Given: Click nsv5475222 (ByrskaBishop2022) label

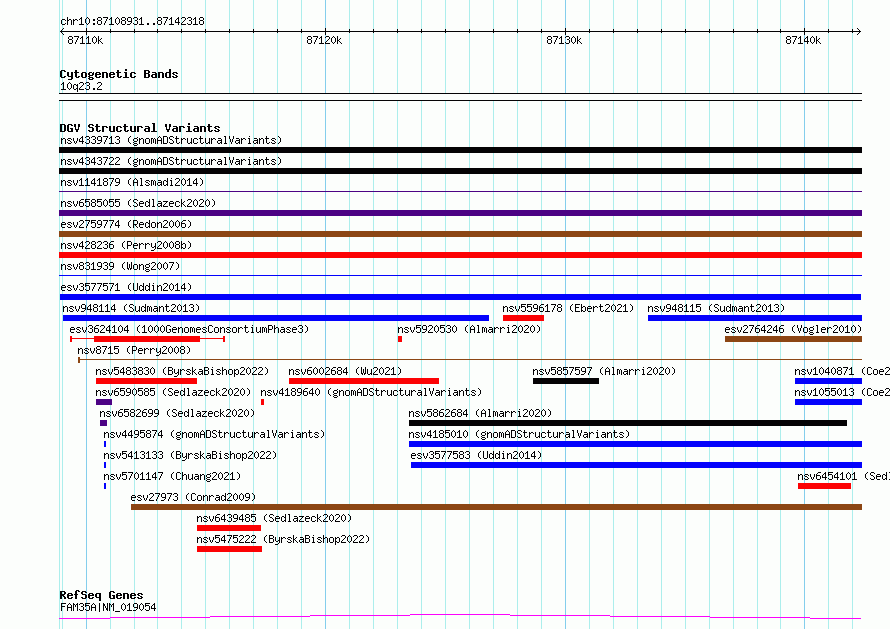Looking at the screenshot, I should pyautogui.click(x=283, y=539).
